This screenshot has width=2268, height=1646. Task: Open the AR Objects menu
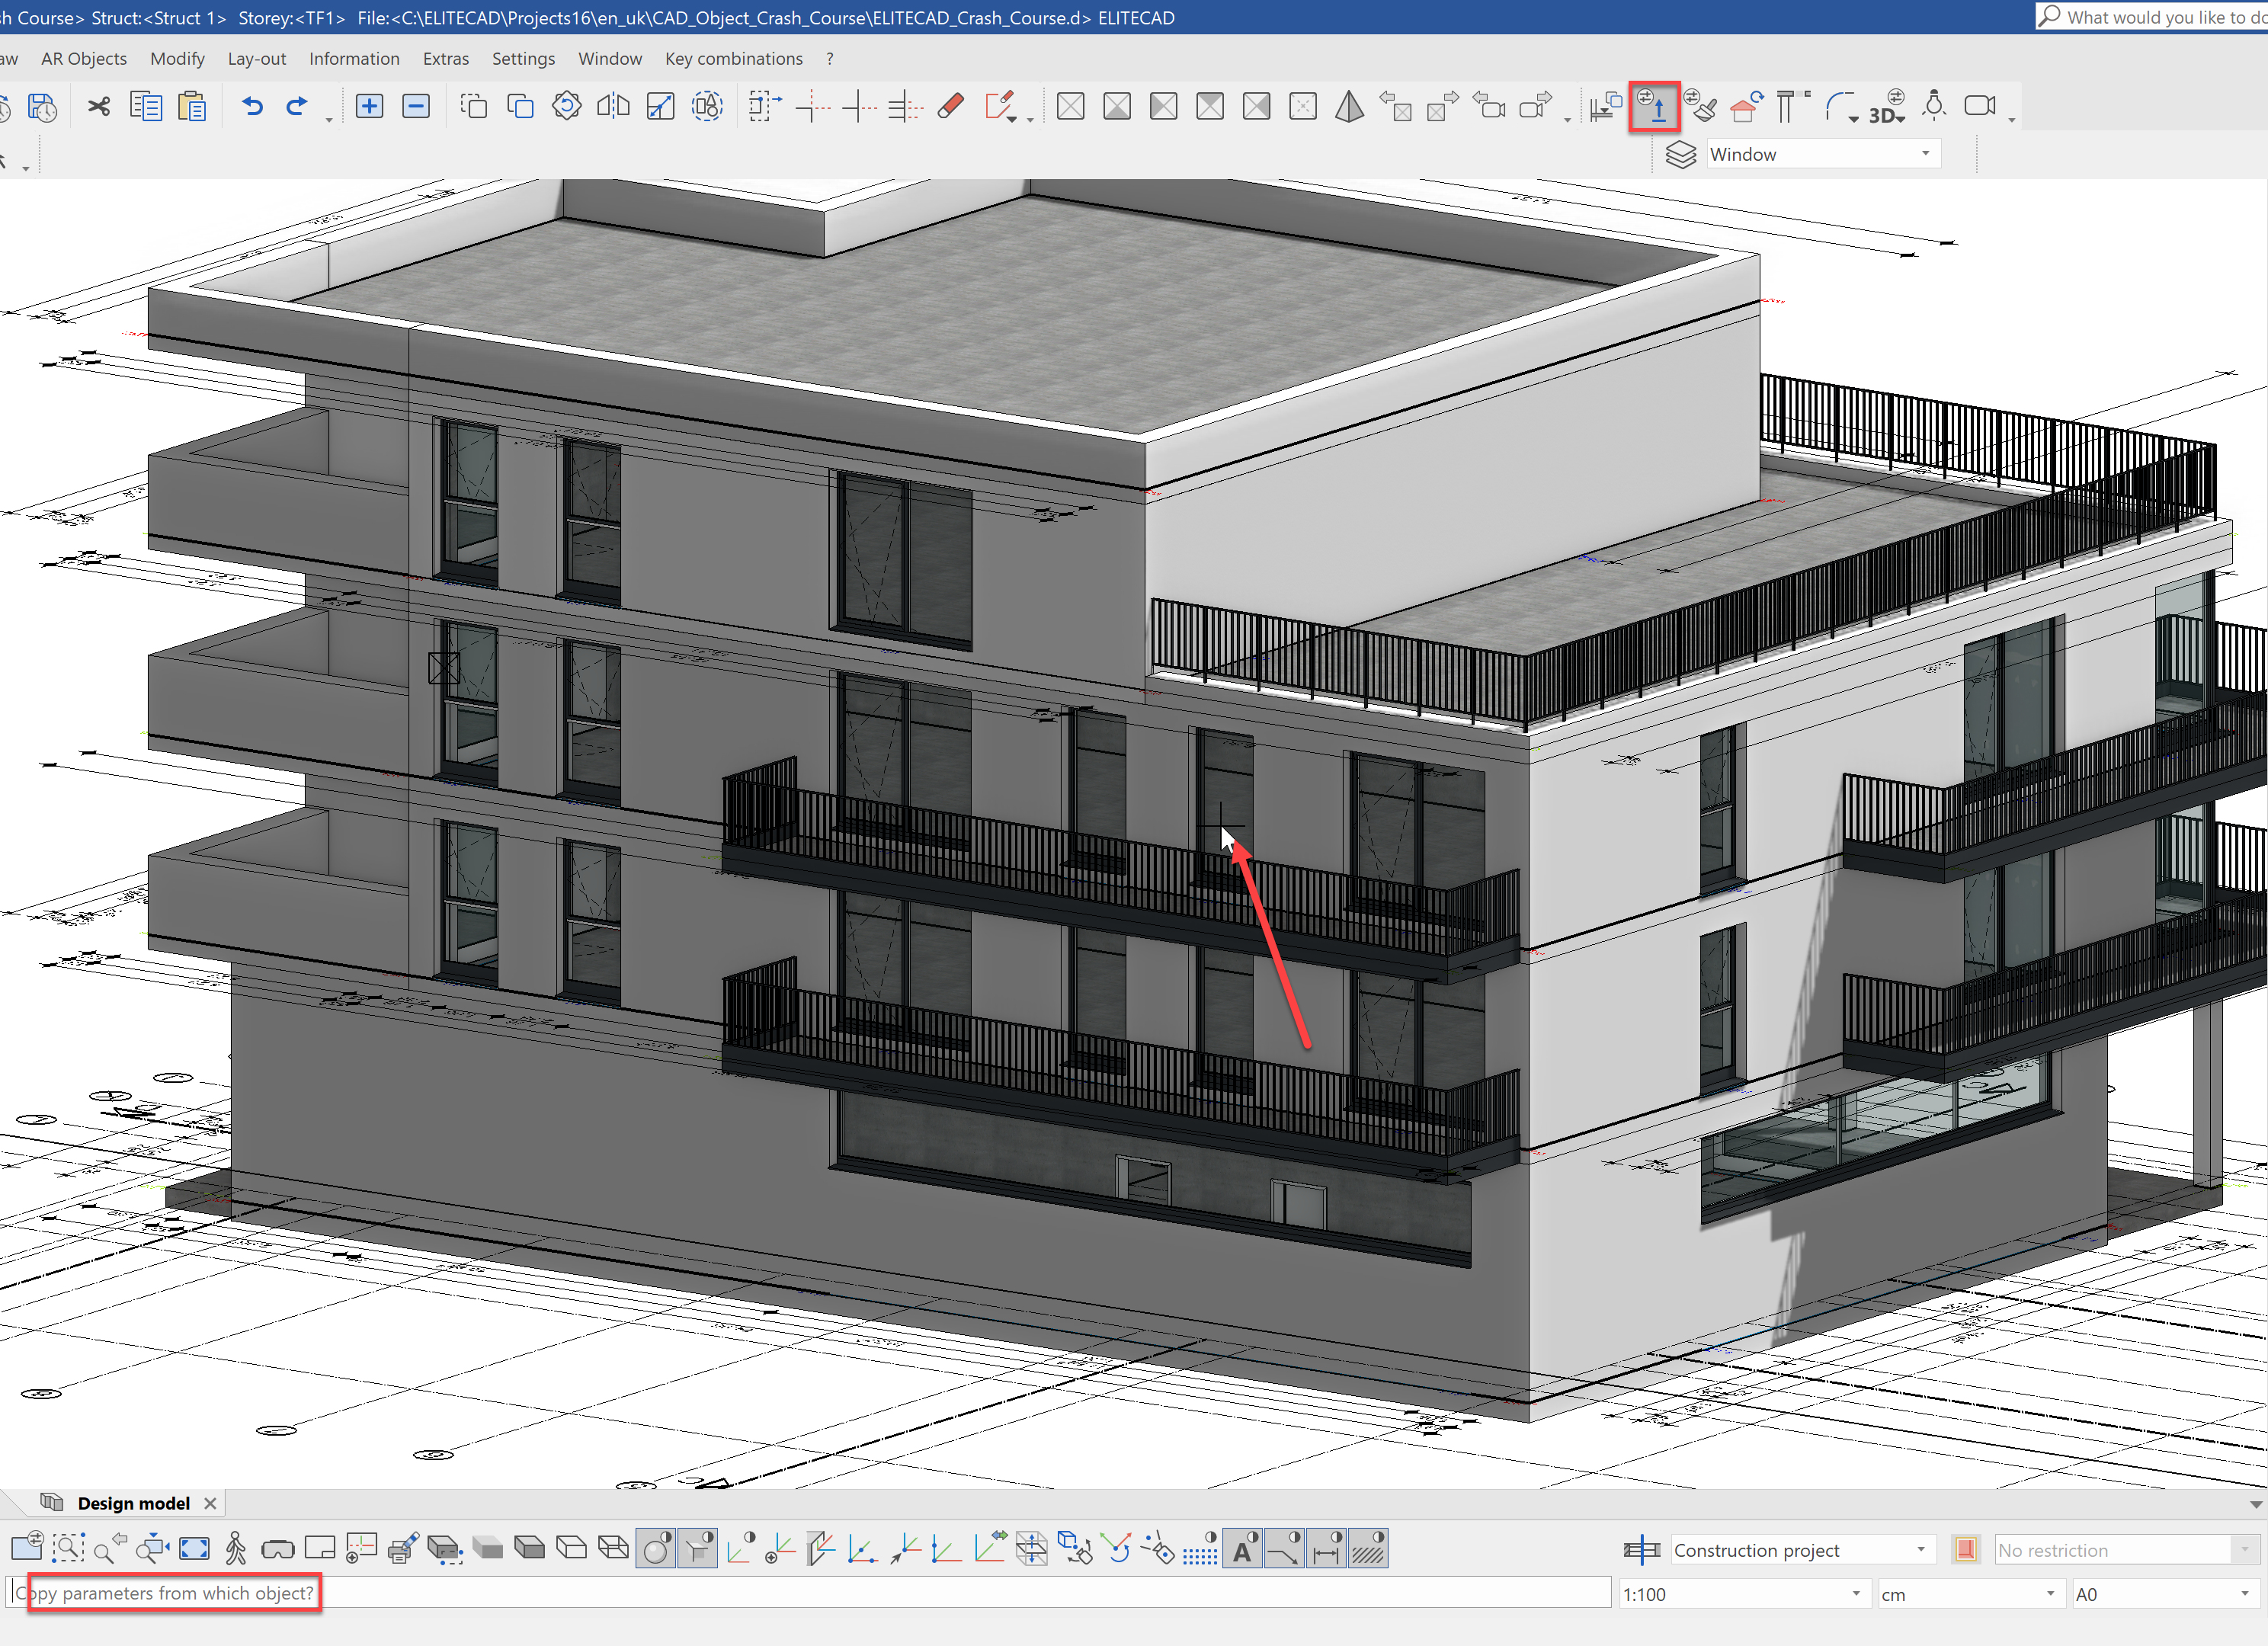pyautogui.click(x=84, y=59)
